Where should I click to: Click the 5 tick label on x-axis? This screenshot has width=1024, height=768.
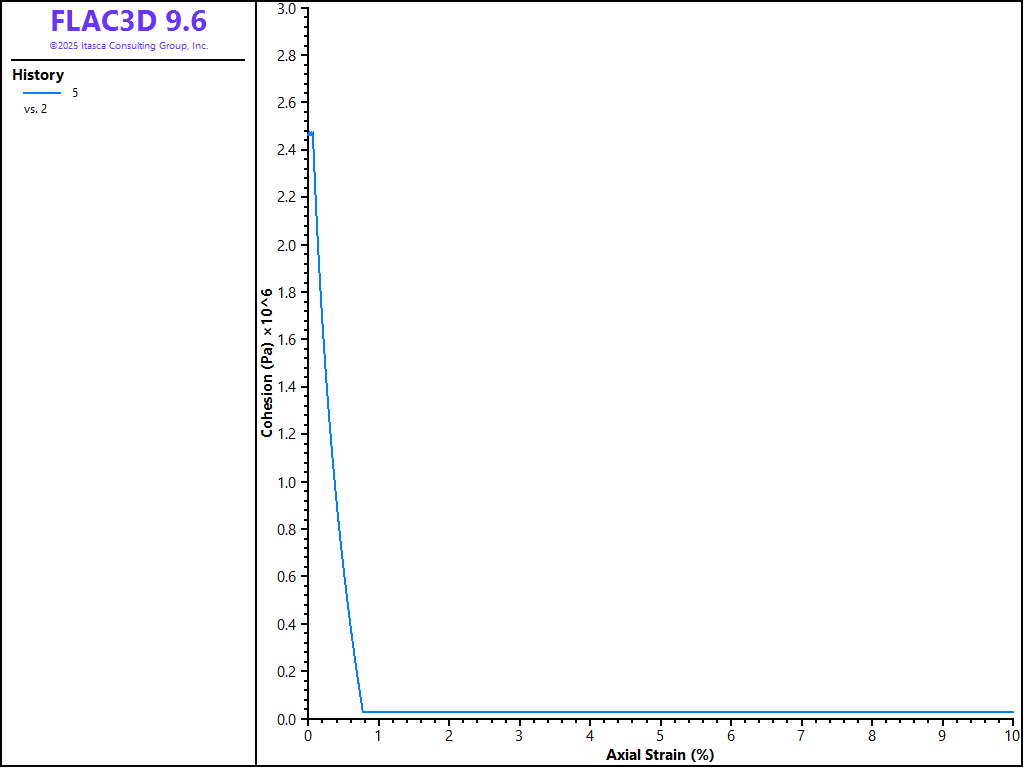(x=660, y=736)
